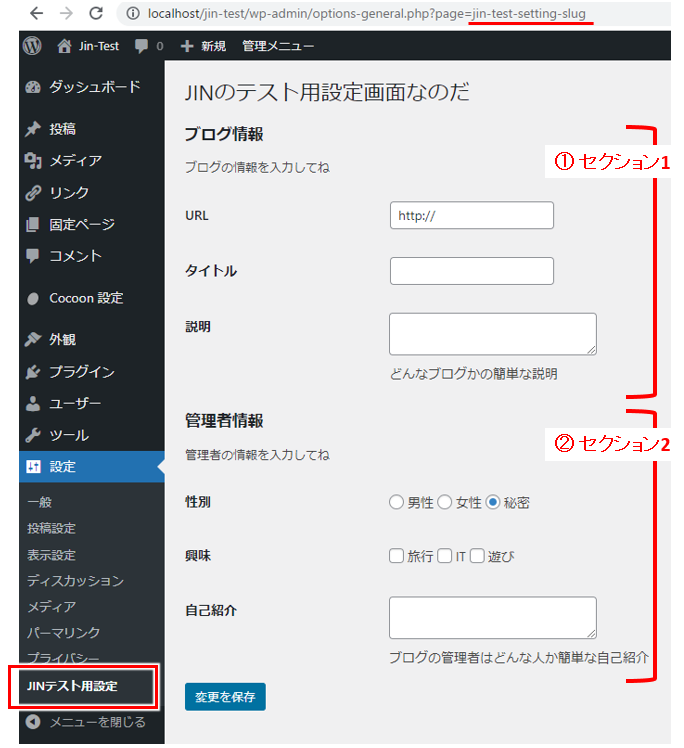Click the リンク chain icon
The height and width of the screenshot is (748, 684).
[33, 193]
